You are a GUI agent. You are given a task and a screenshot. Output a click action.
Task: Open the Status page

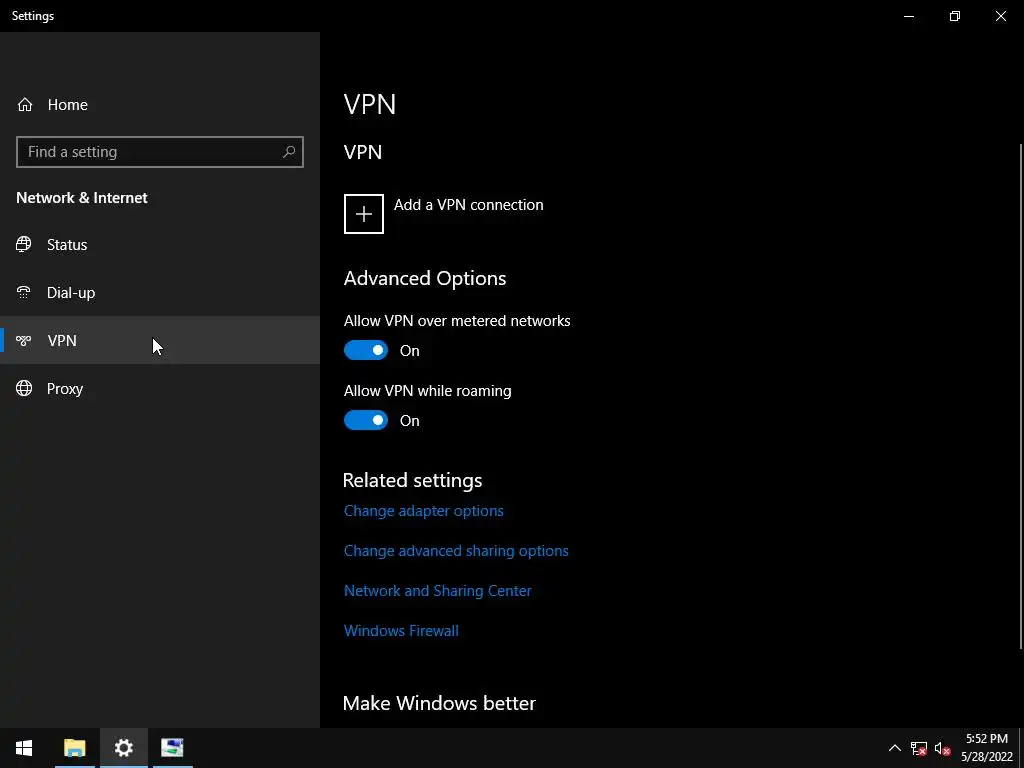(160, 244)
